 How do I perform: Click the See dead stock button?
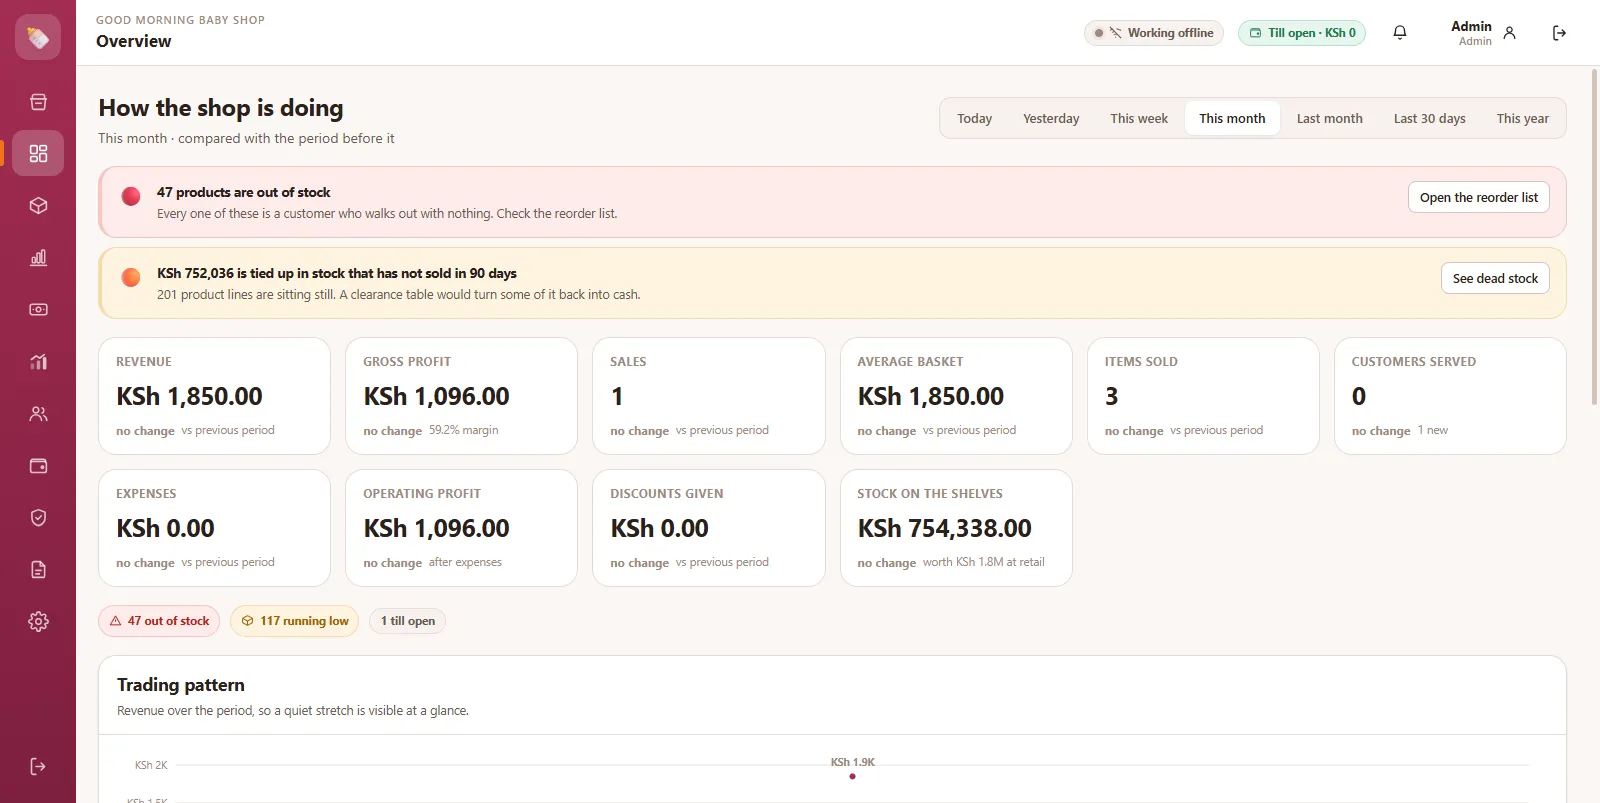click(x=1495, y=278)
